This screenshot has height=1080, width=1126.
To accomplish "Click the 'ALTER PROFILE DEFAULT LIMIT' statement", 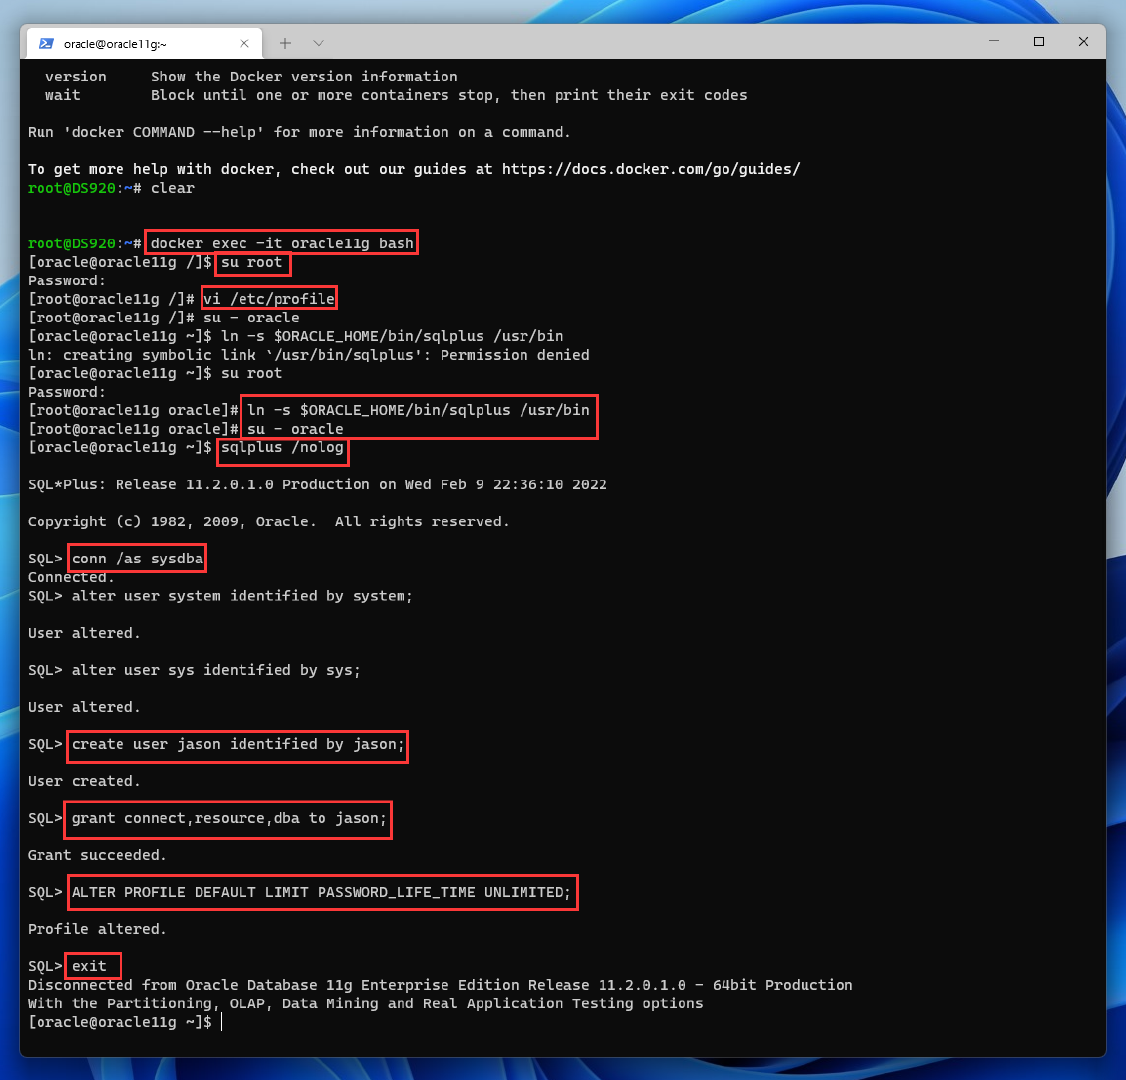I will coord(321,892).
